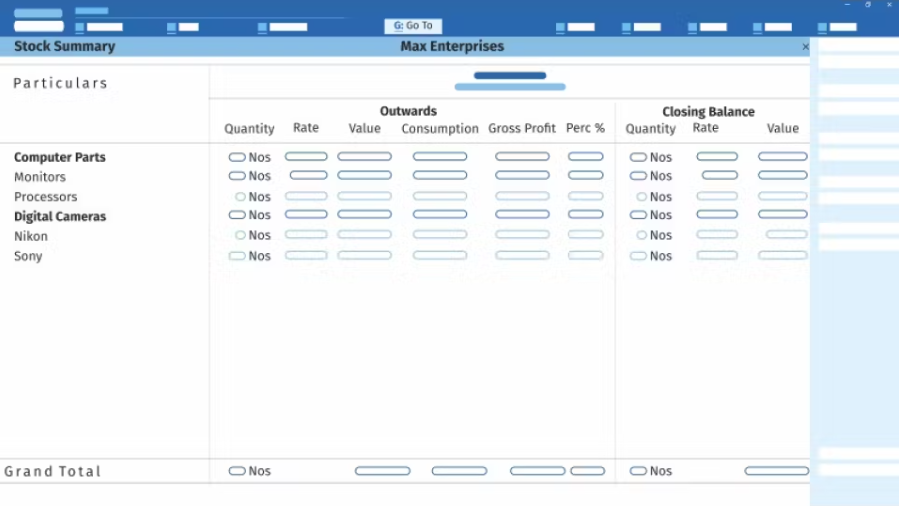Click Computer Parts Closing Balance quantity Nos cell
The image size is (899, 506).
tap(651, 157)
